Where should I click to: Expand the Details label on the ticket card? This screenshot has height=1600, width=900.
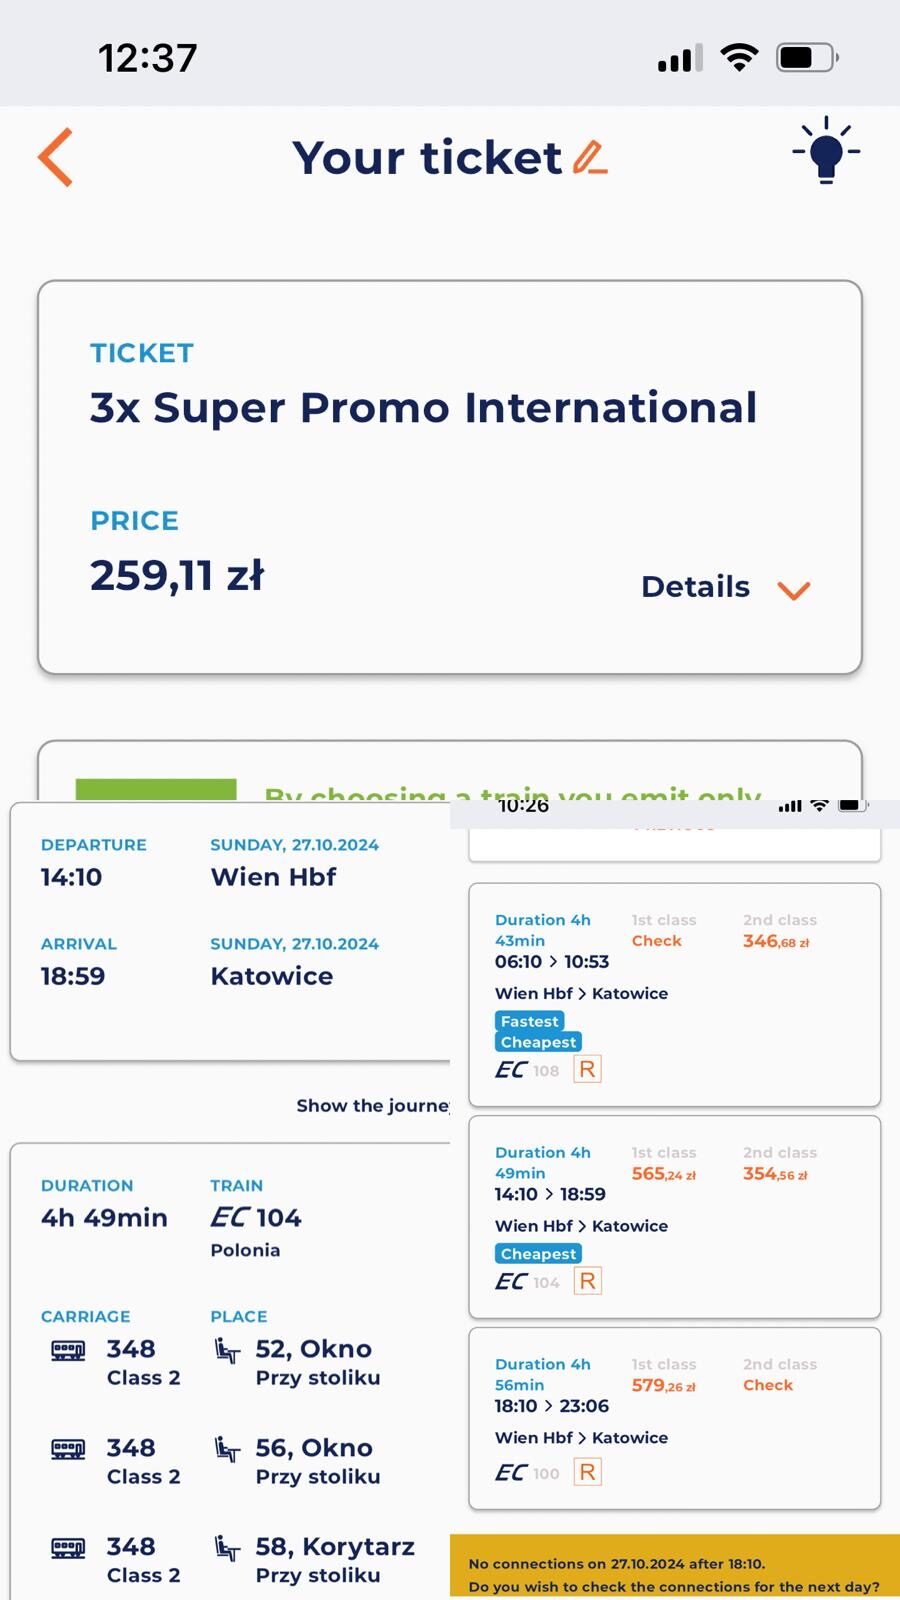tap(695, 586)
